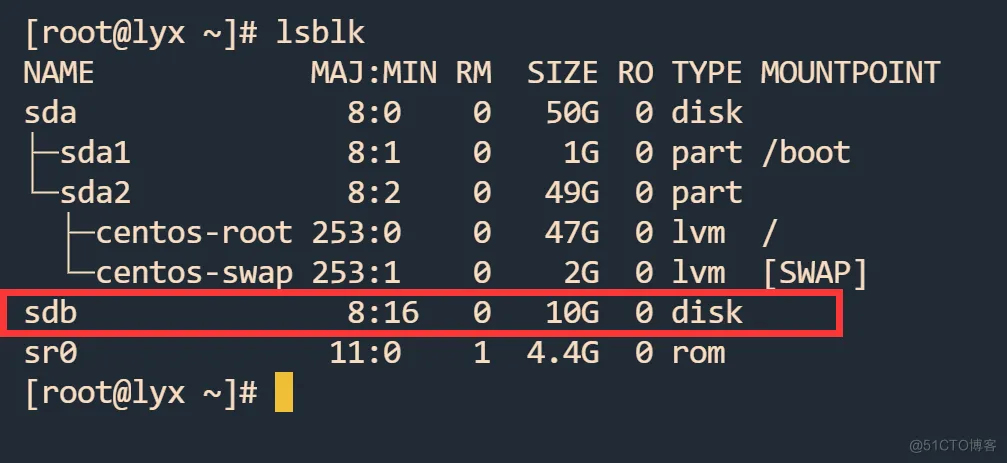Click the TYPE column header
Screen dimensions: 1007x463
[x=706, y=73]
